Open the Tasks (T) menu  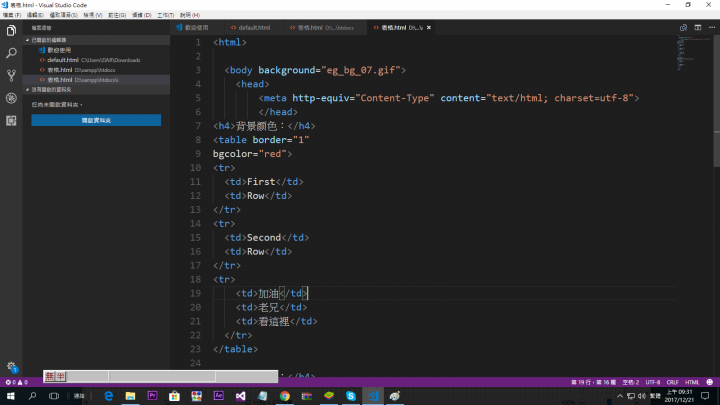[165, 15]
